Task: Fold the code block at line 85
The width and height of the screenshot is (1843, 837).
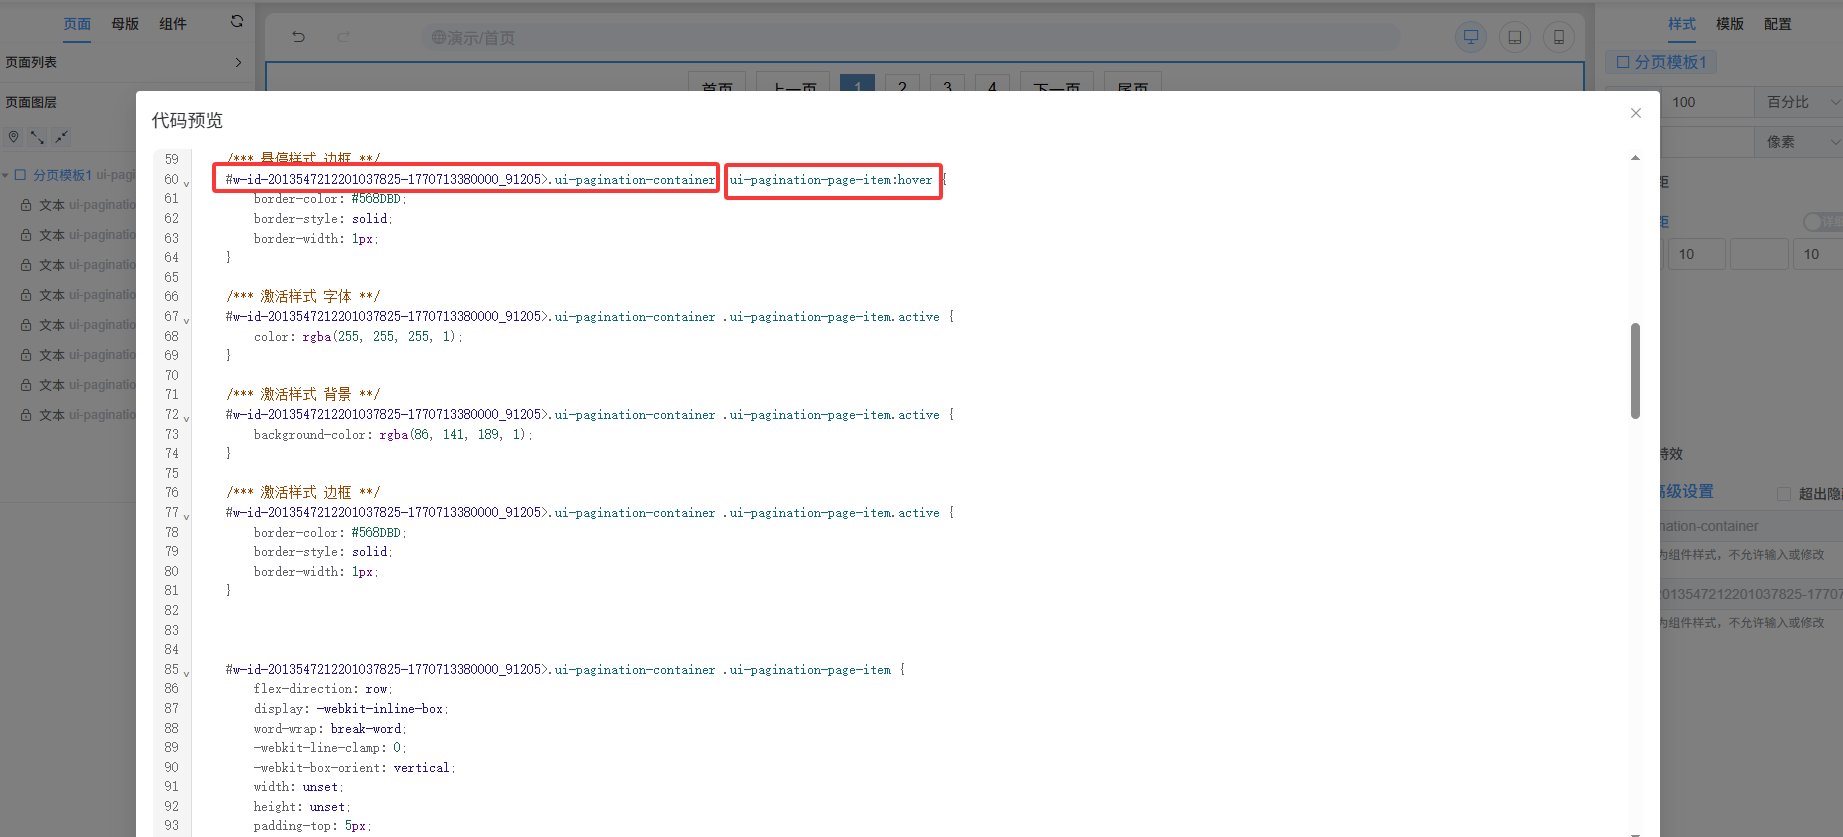Action: (187, 673)
